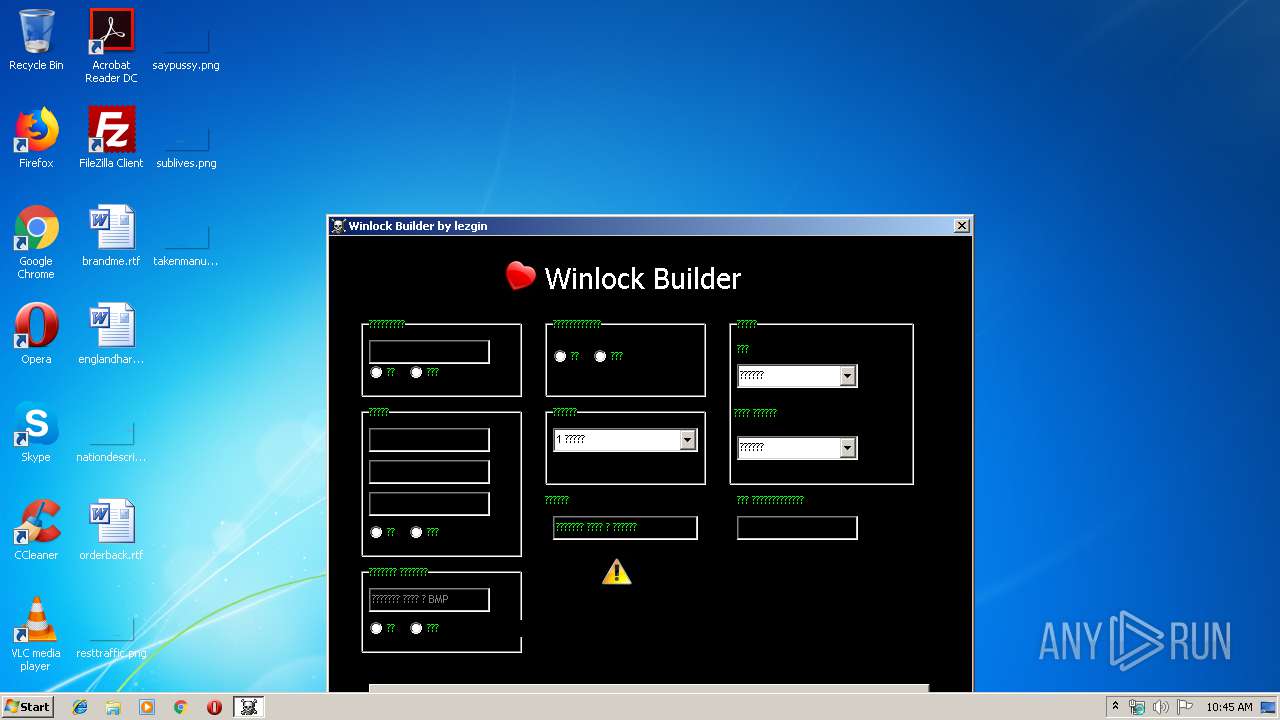This screenshot has height=720, width=1280.
Task: Select the right radio button in the top-middle group
Action: click(x=600, y=356)
